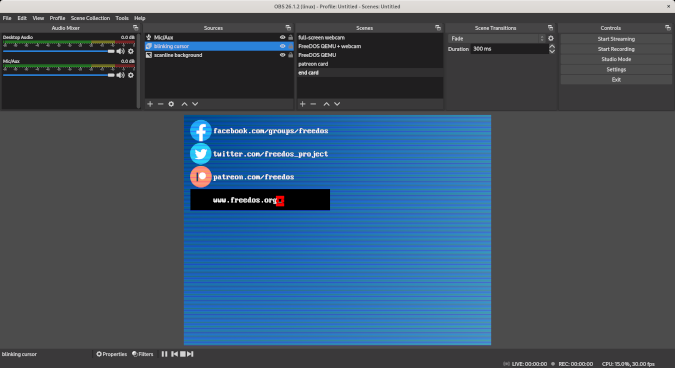This screenshot has width=675, height=368.
Task: Click the Facebook logo in preview
Action: click(x=201, y=131)
